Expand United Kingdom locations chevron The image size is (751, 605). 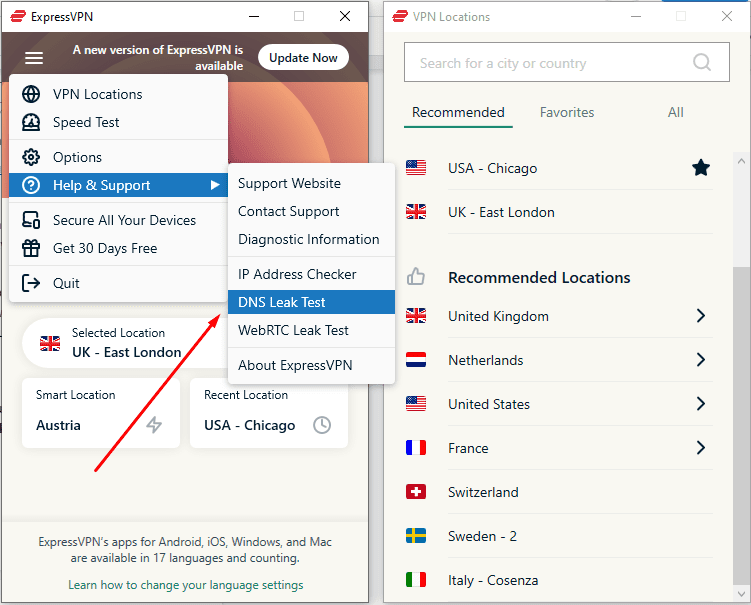[x=701, y=316]
